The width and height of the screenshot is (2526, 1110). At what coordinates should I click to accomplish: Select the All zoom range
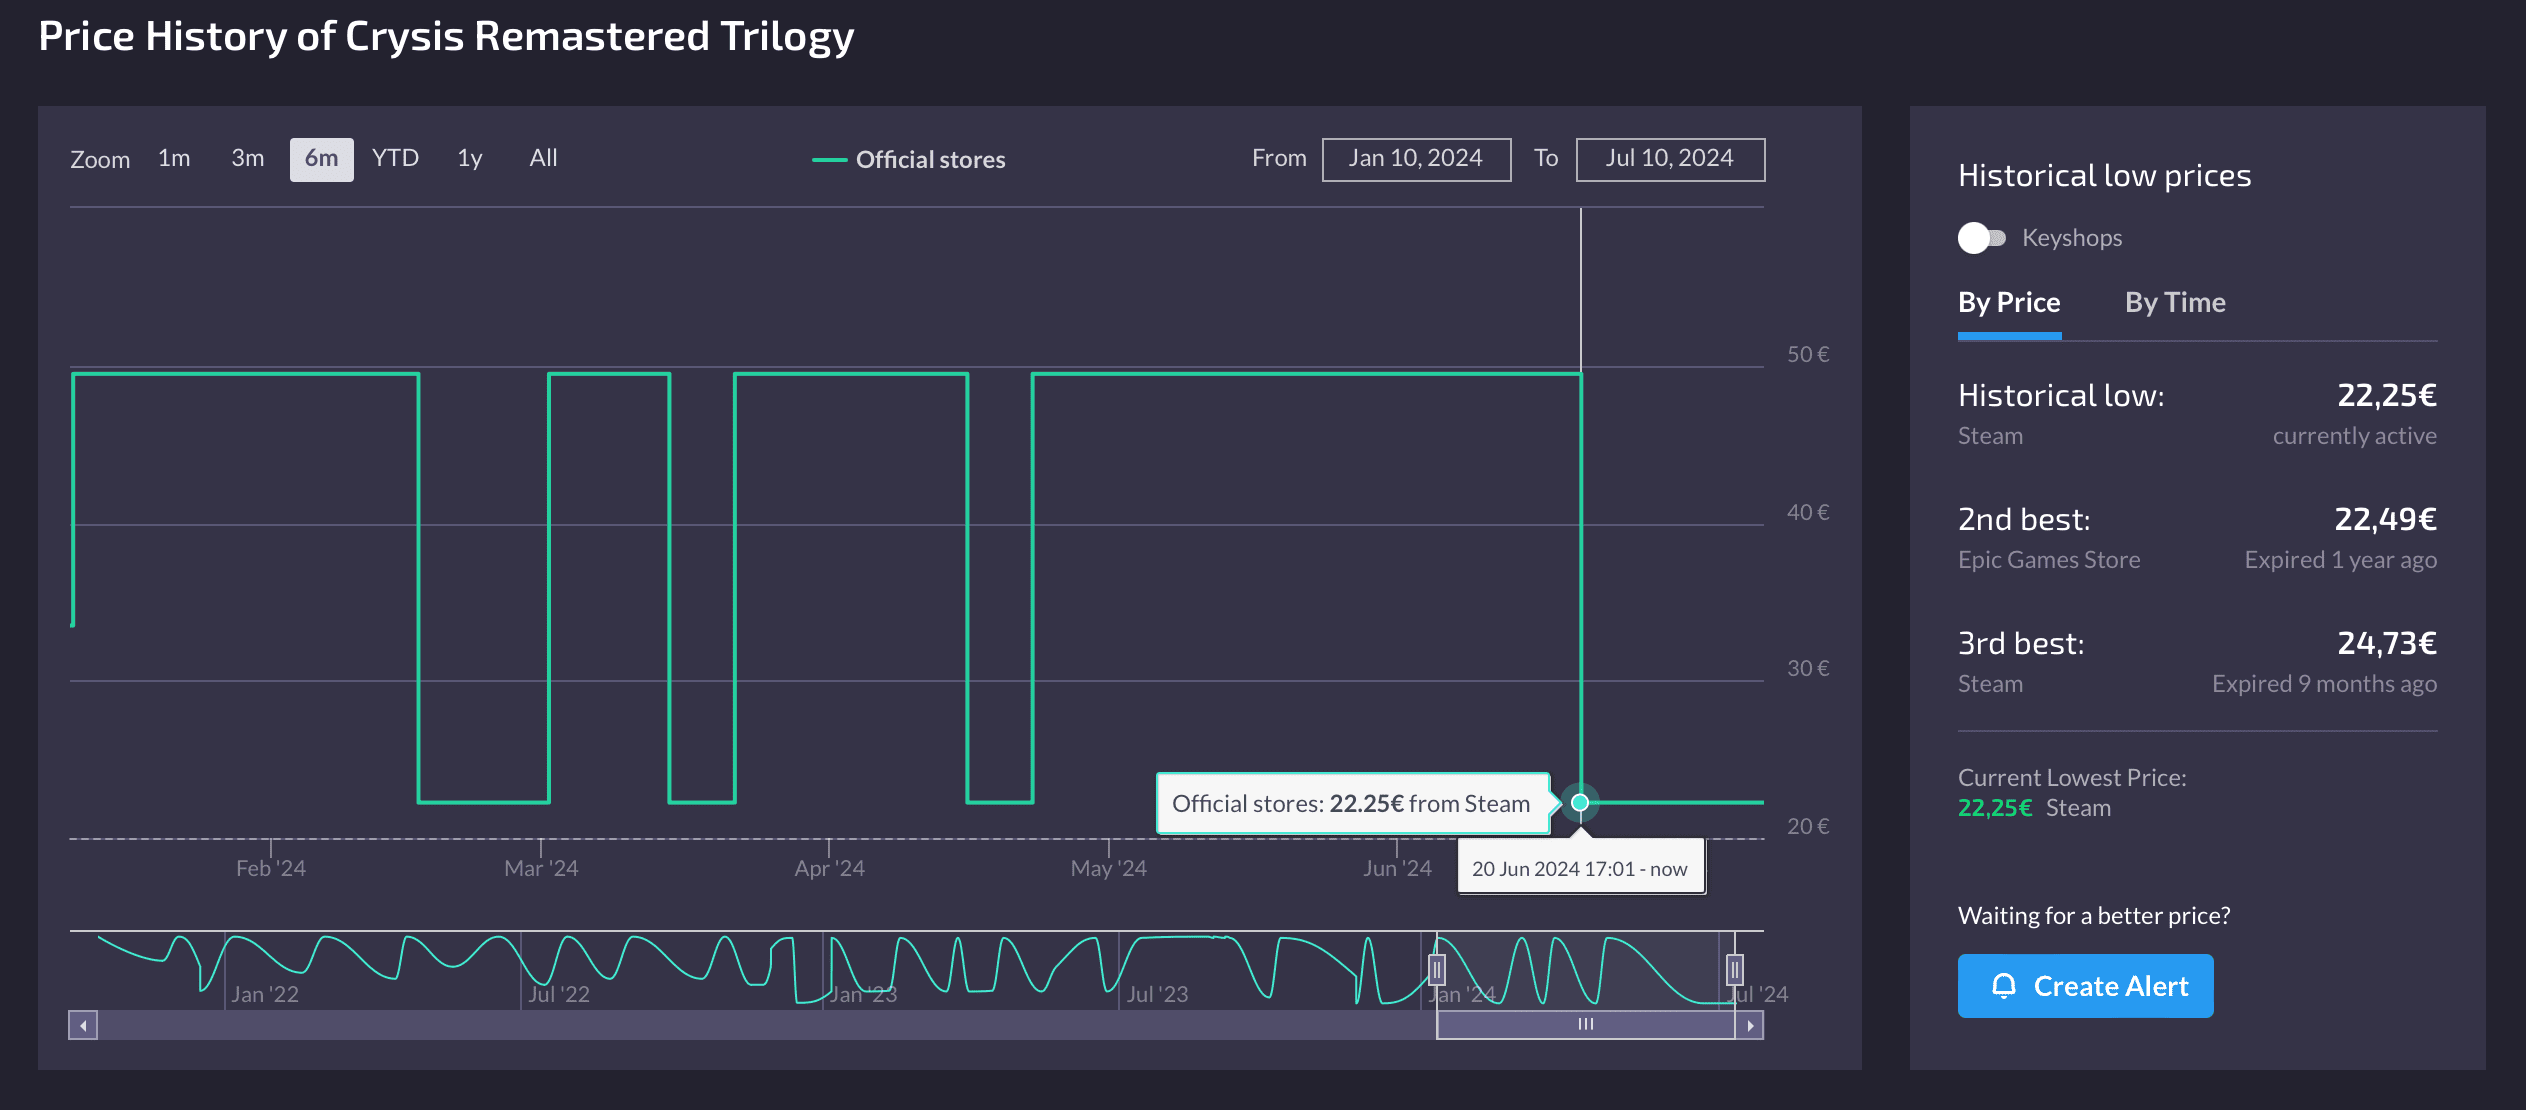point(543,159)
